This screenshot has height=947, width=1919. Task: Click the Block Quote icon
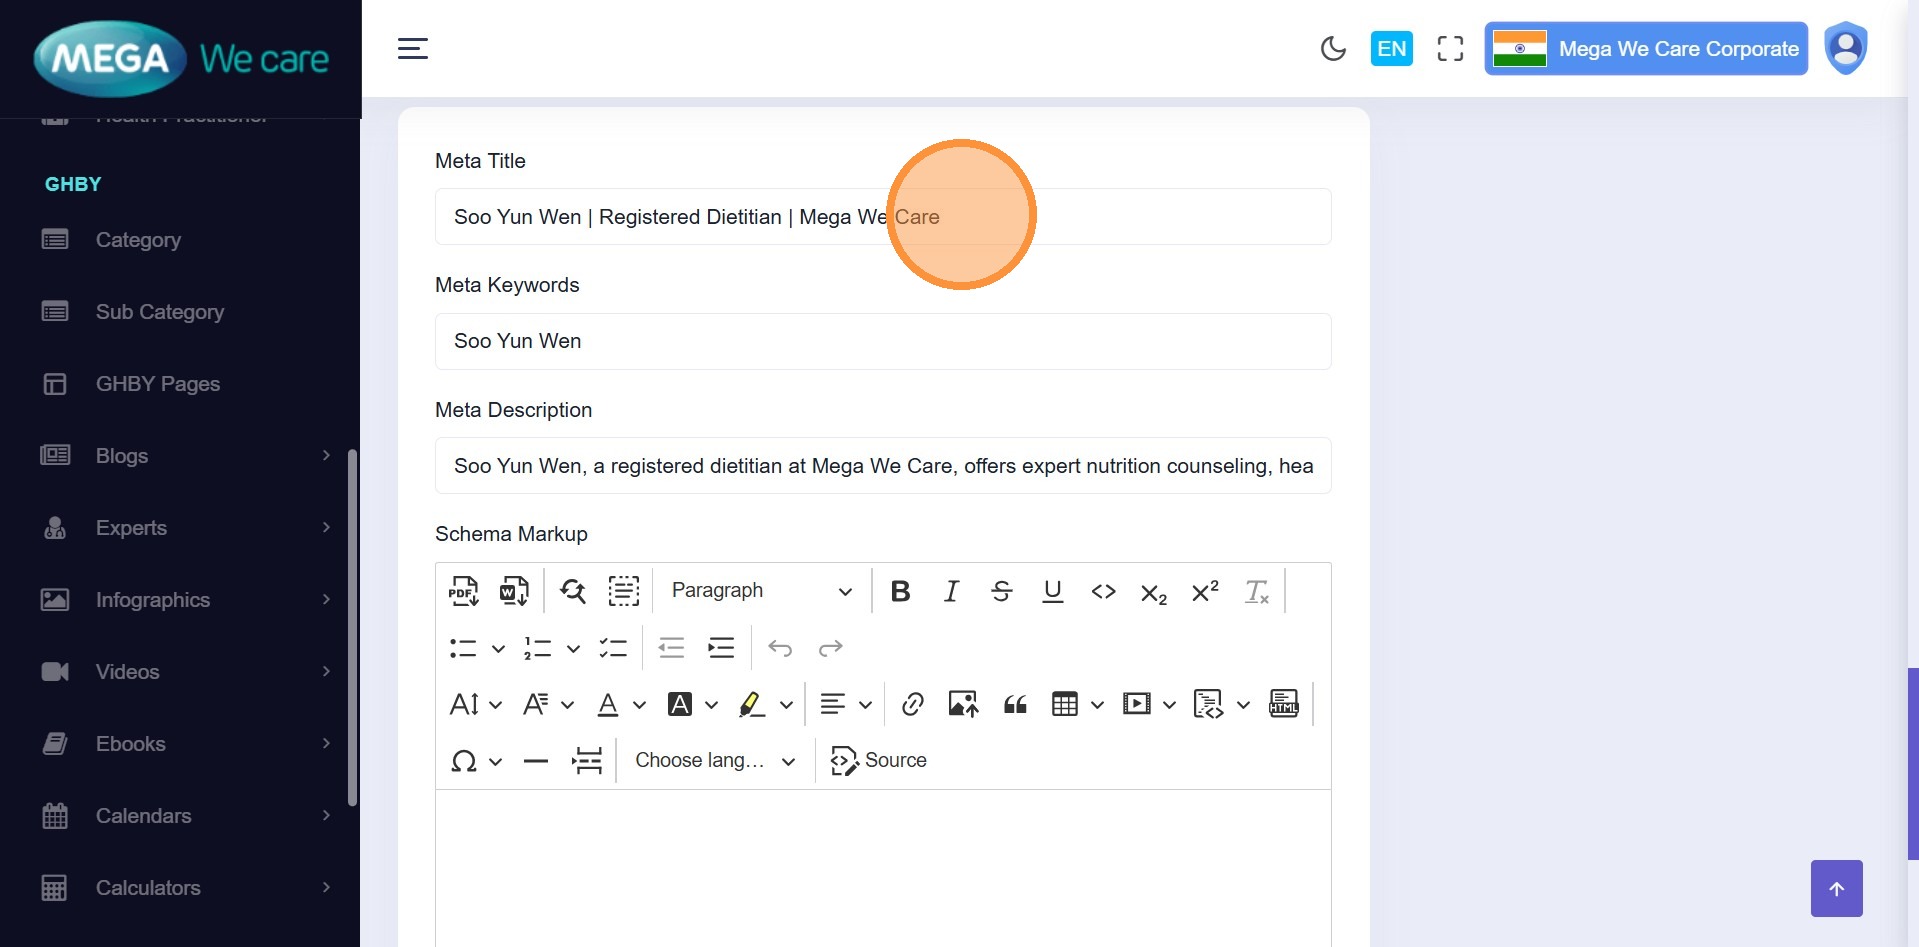pyautogui.click(x=1015, y=704)
